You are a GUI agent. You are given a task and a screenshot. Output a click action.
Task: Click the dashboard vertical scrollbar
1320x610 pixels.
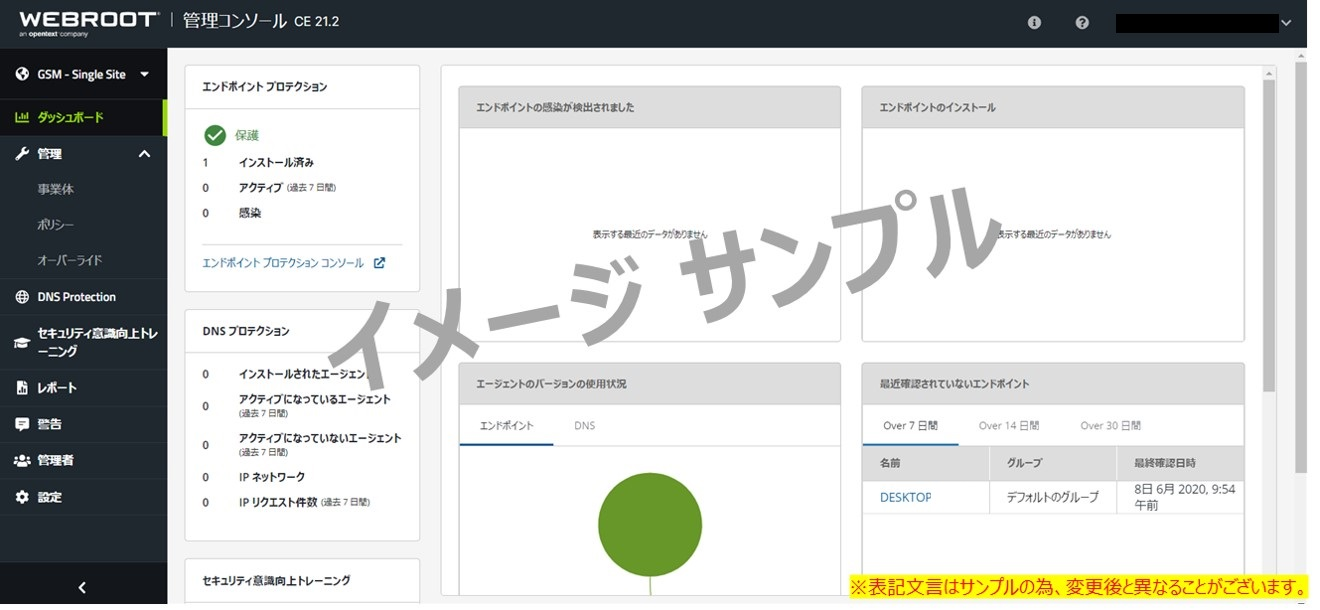tap(1269, 235)
